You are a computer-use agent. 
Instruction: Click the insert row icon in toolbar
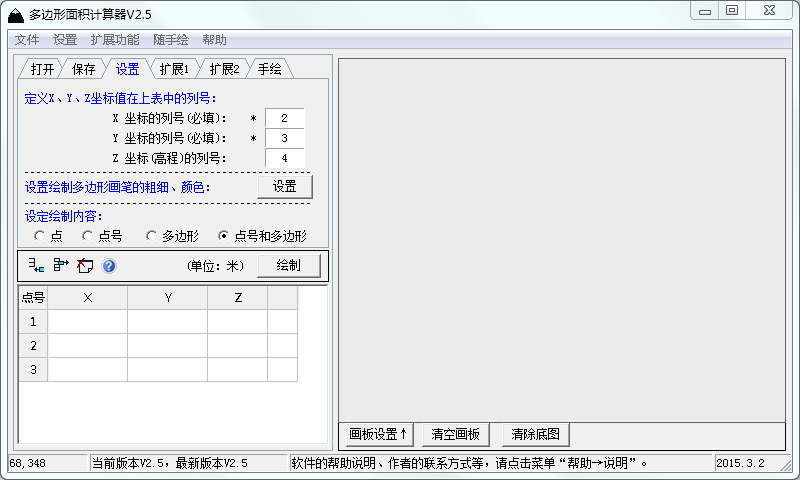coord(36,265)
